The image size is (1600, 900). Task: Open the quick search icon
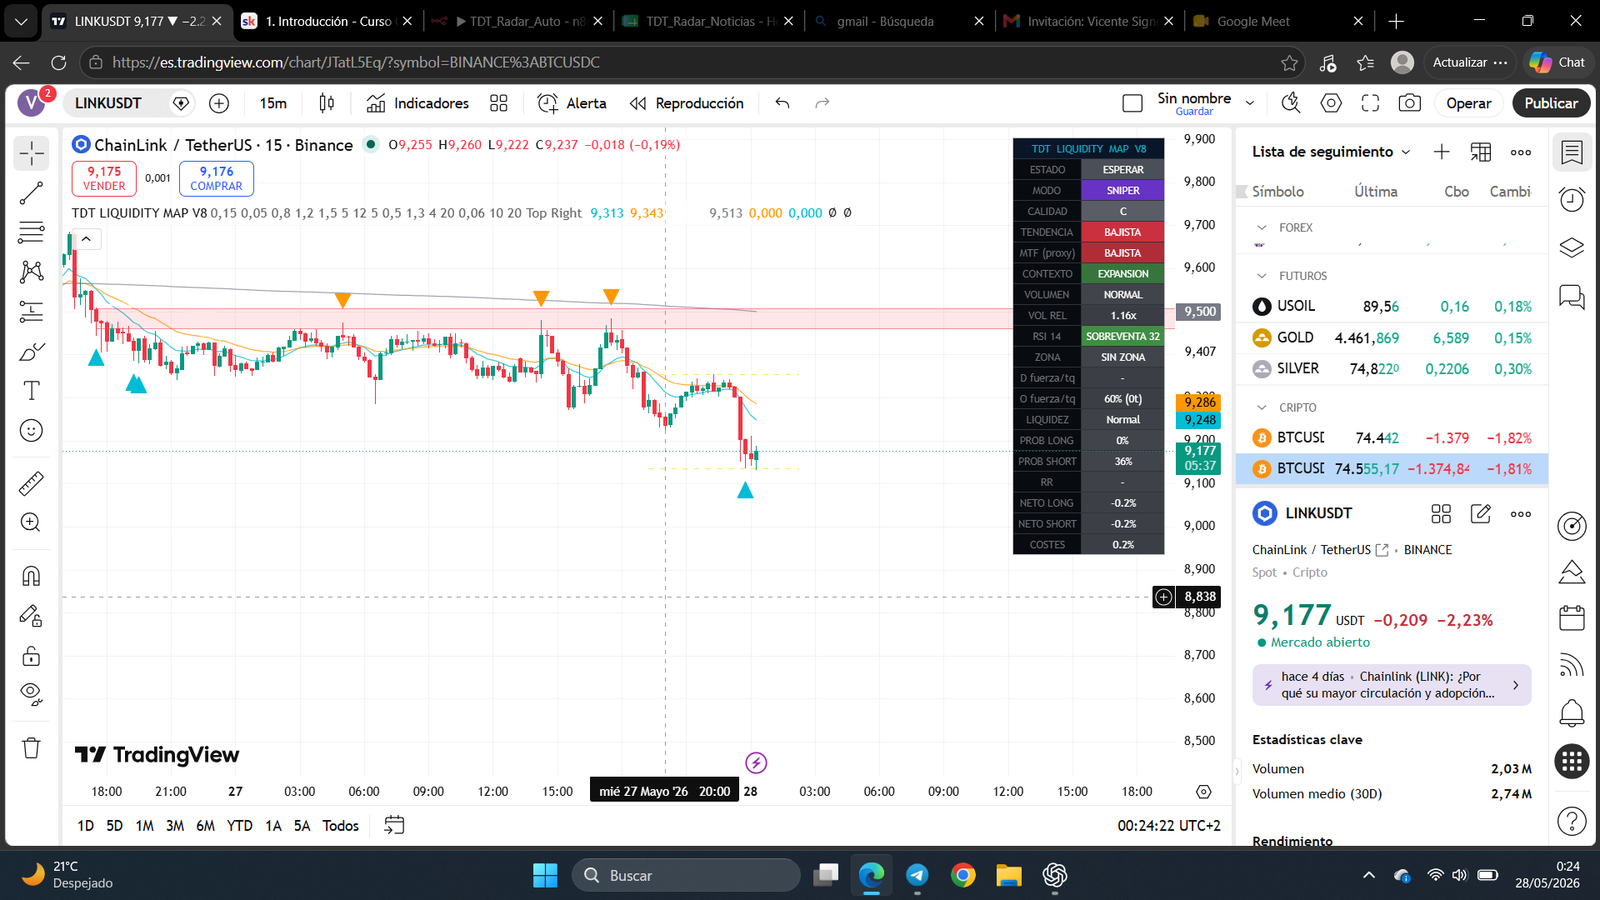(x=1291, y=103)
